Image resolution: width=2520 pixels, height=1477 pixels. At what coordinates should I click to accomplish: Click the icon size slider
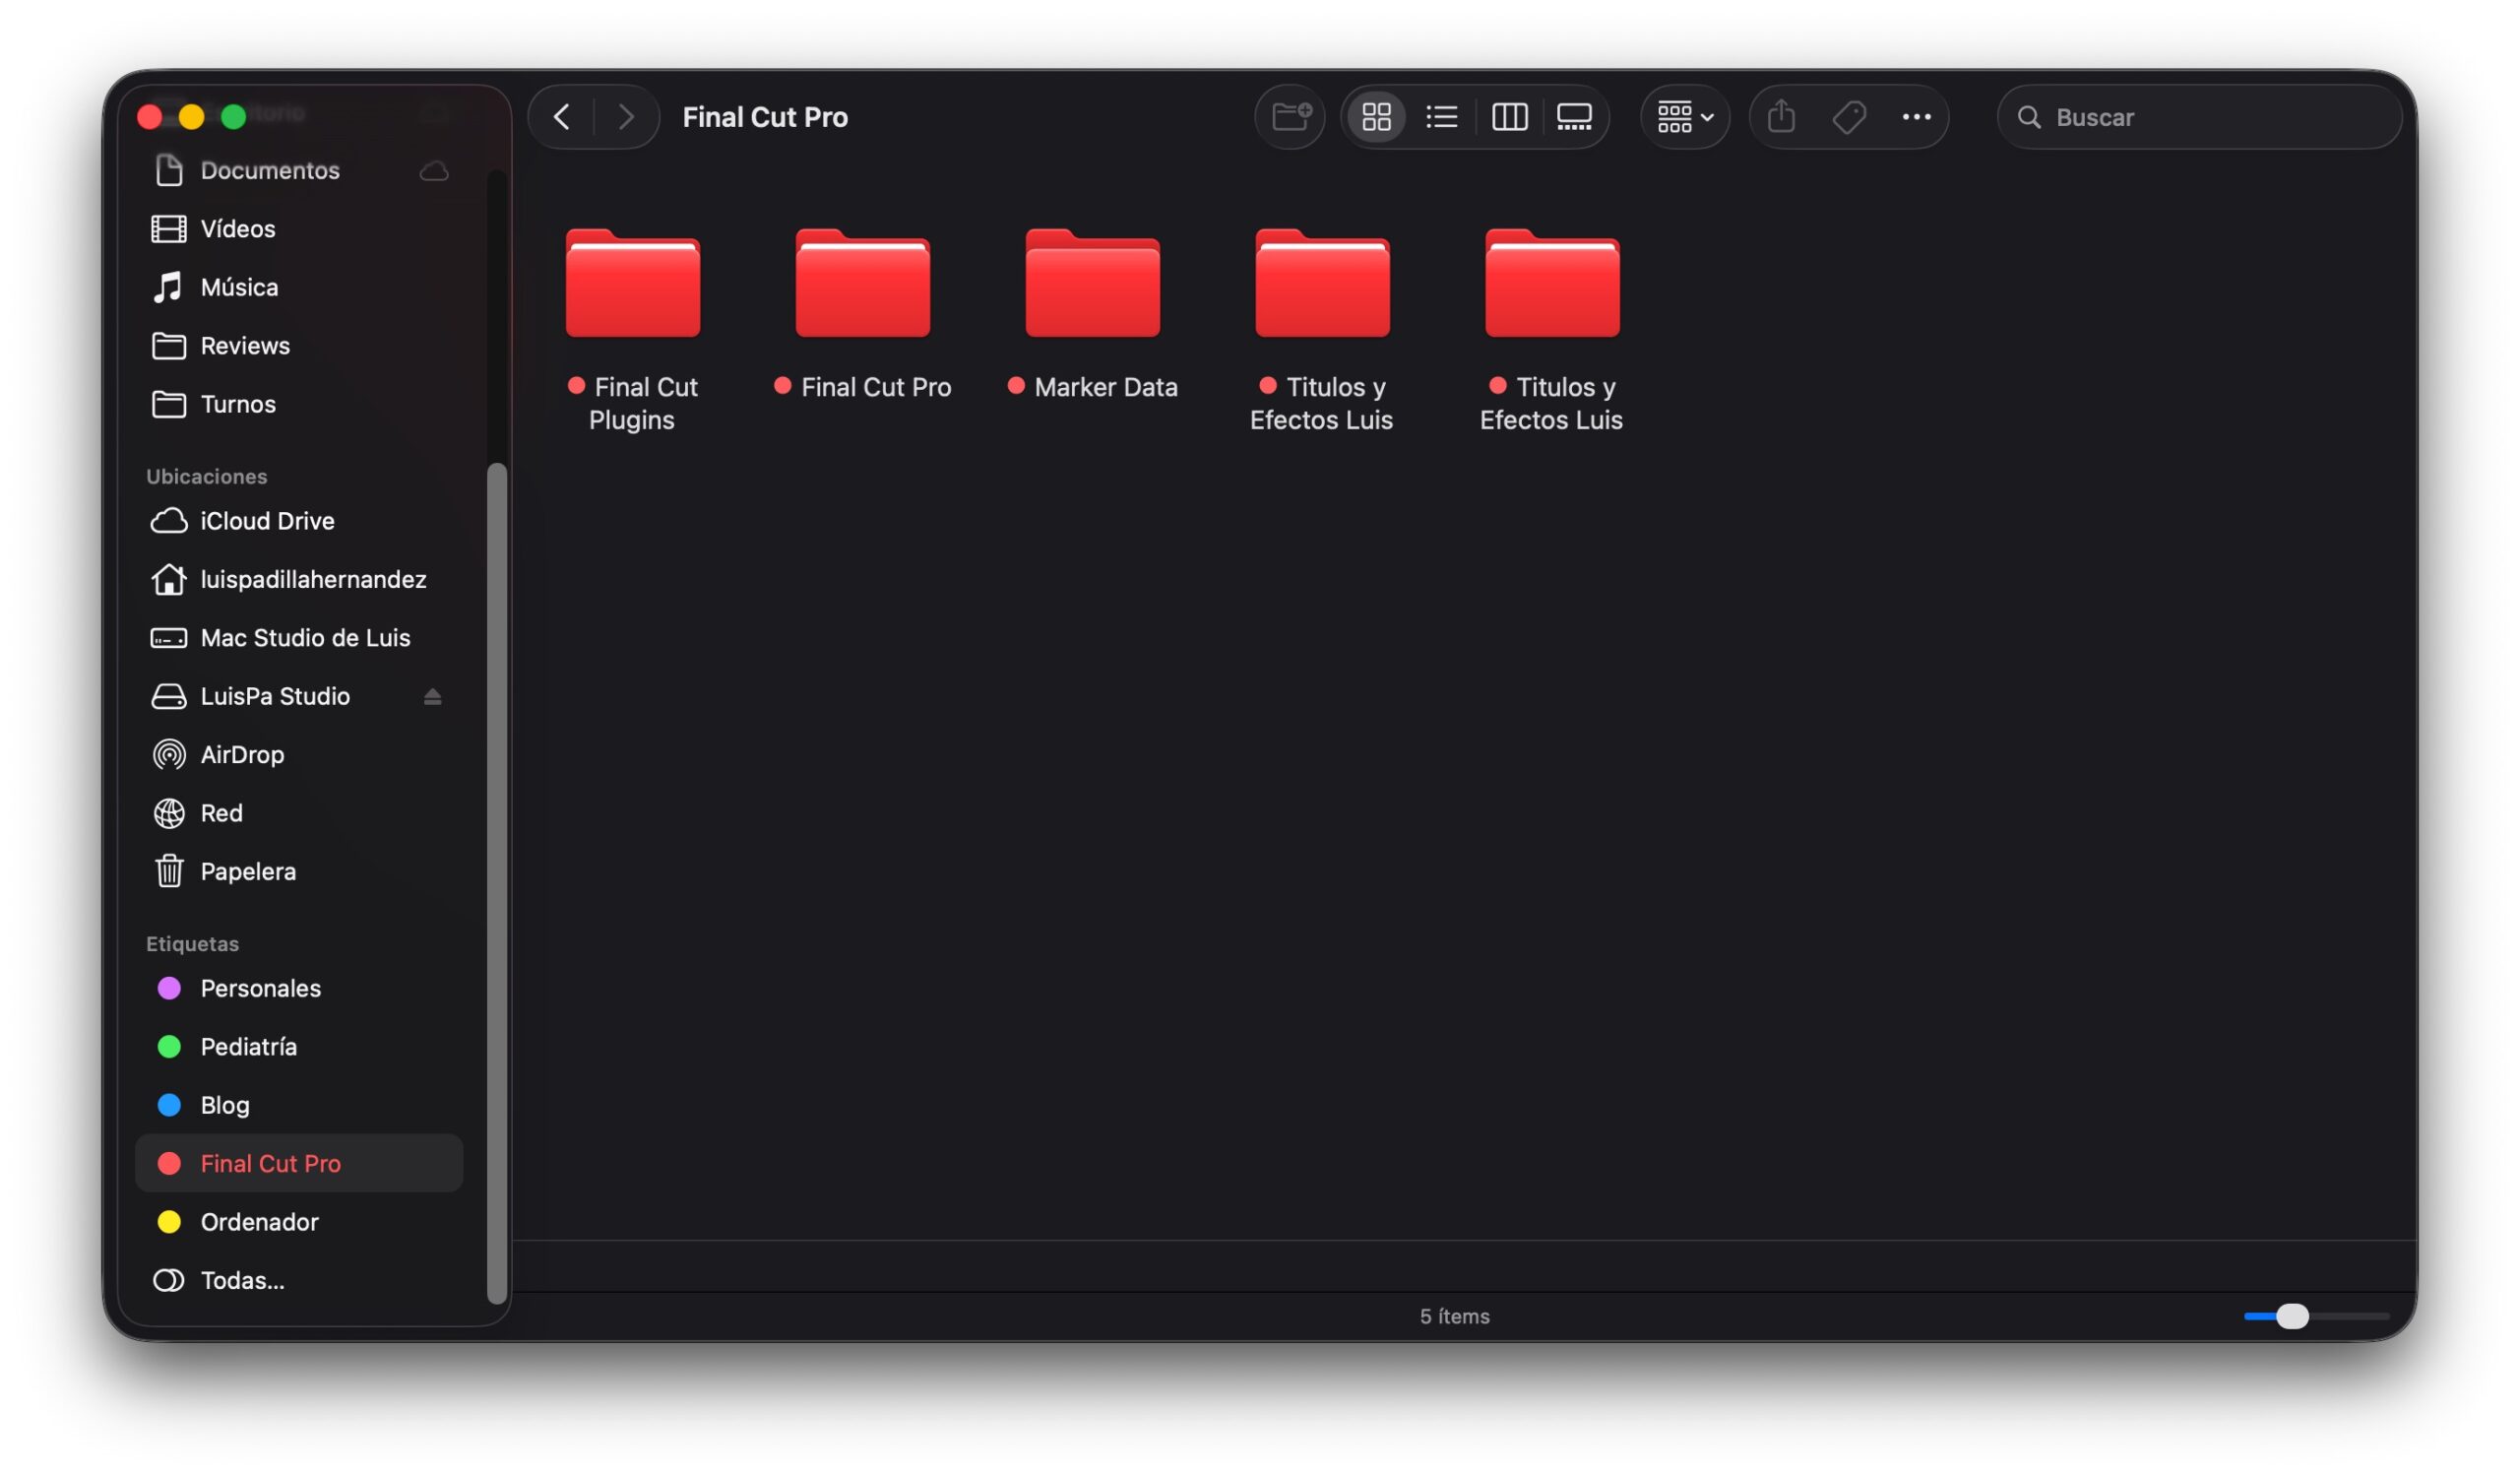(x=2316, y=1316)
